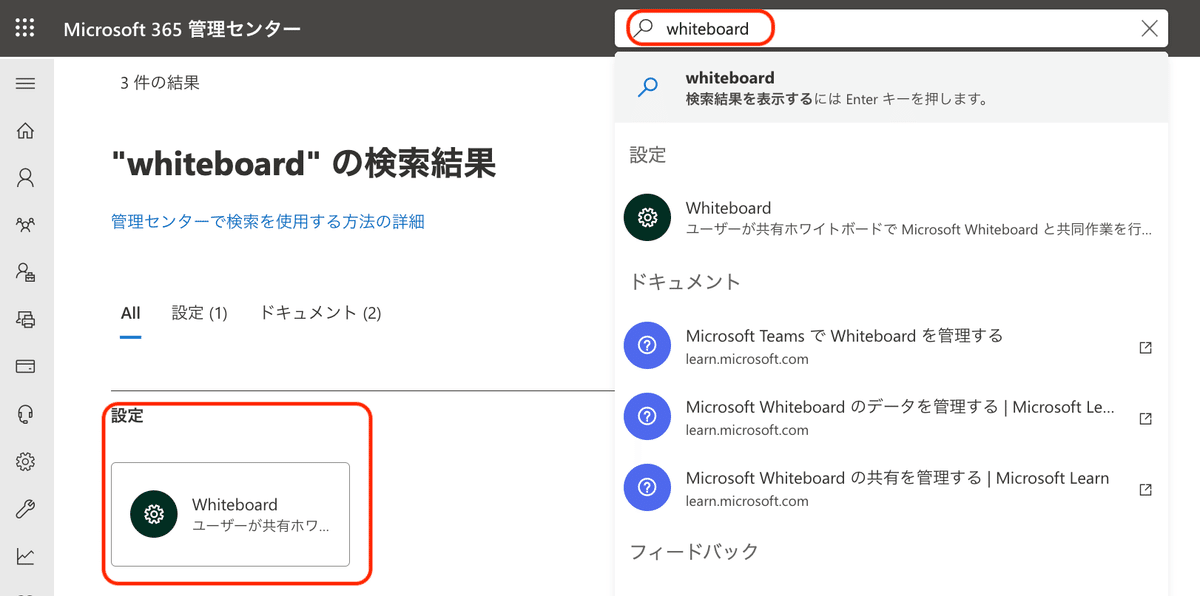Clear the search box with X

[1150, 29]
